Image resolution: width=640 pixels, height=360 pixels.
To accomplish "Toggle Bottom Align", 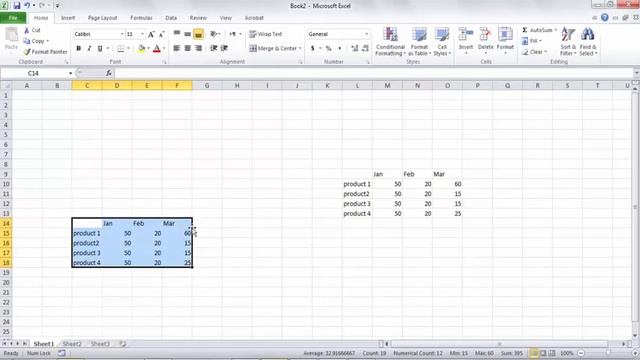I will (198, 34).
